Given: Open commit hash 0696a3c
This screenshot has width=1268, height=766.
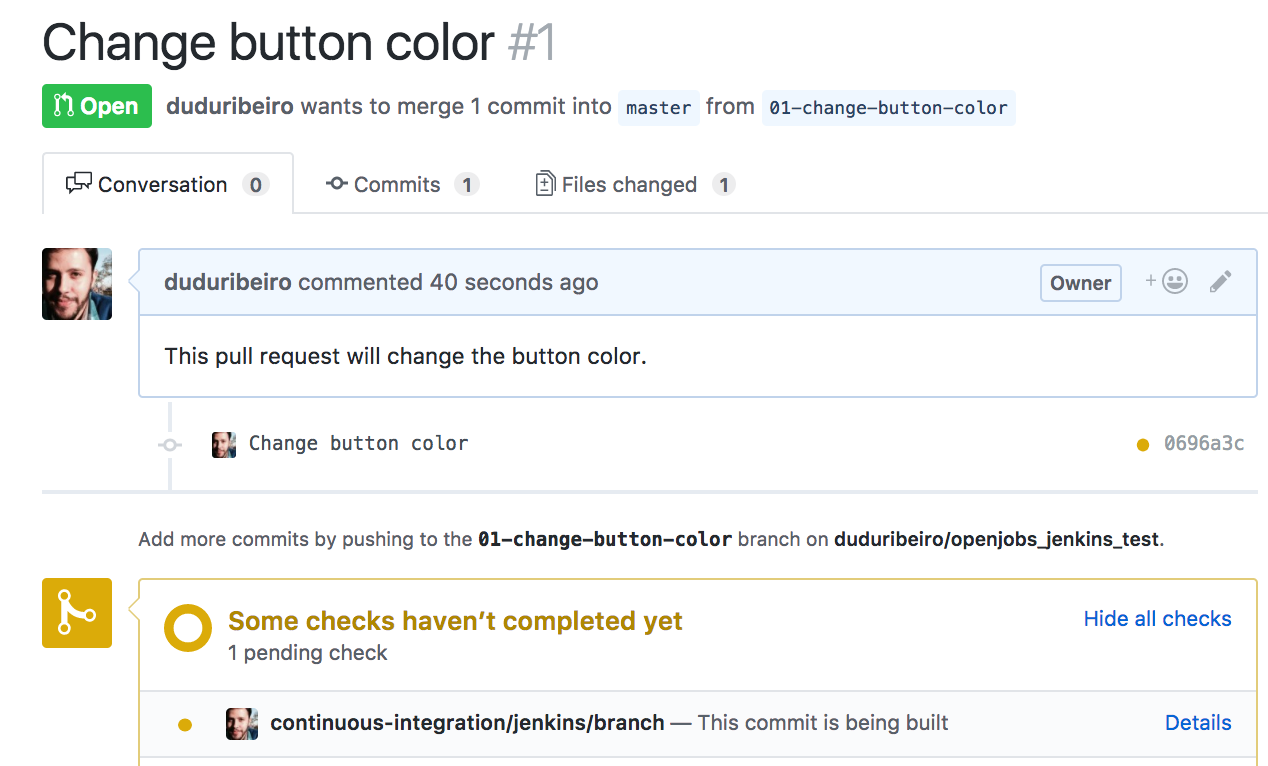Looking at the screenshot, I should 1204,444.
